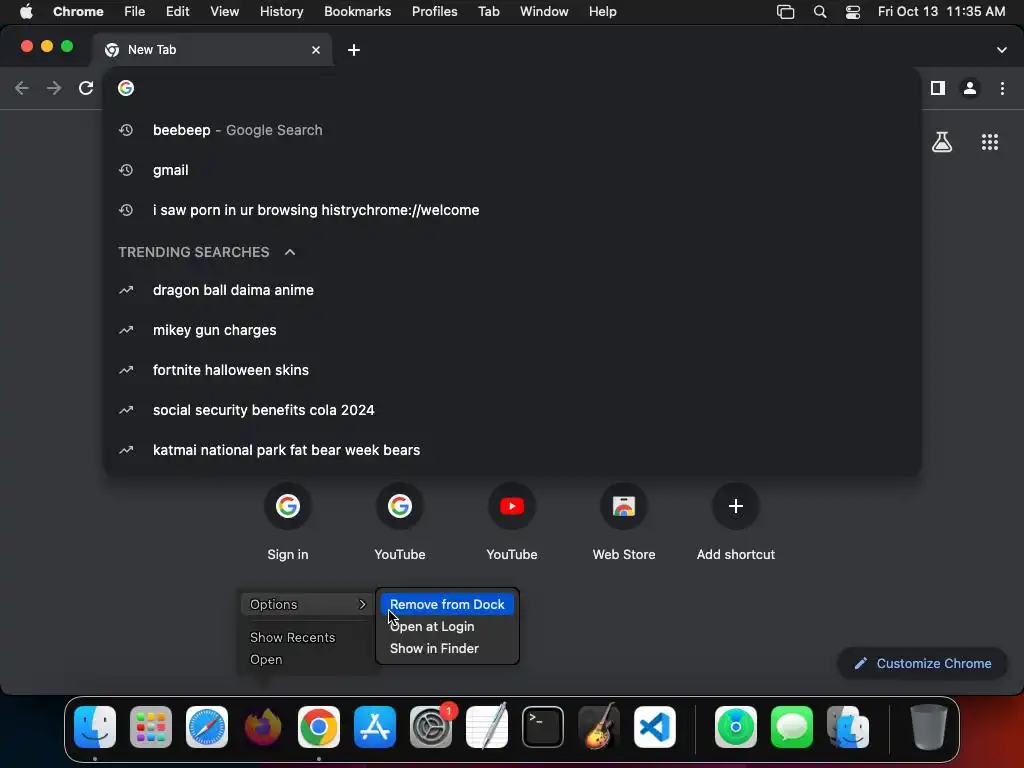Viewport: 1024px width, 768px height.
Task: Collapse the Trending Searches section
Action: tap(290, 252)
